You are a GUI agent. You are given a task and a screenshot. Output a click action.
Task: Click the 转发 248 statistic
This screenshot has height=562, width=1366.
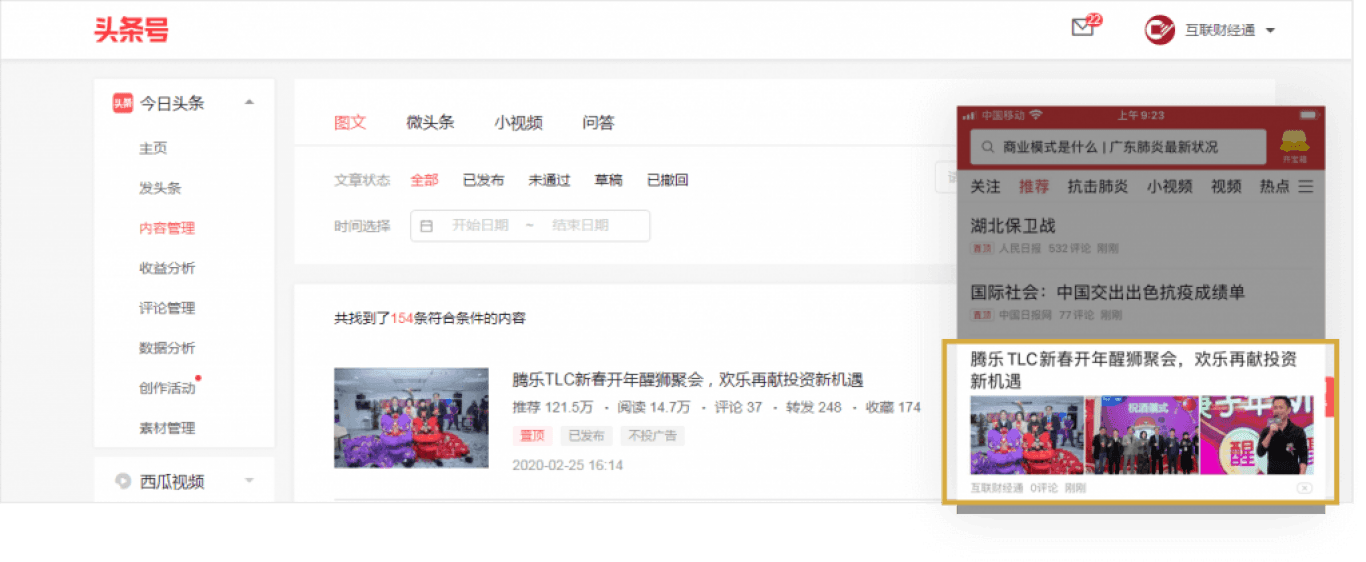click(x=813, y=408)
